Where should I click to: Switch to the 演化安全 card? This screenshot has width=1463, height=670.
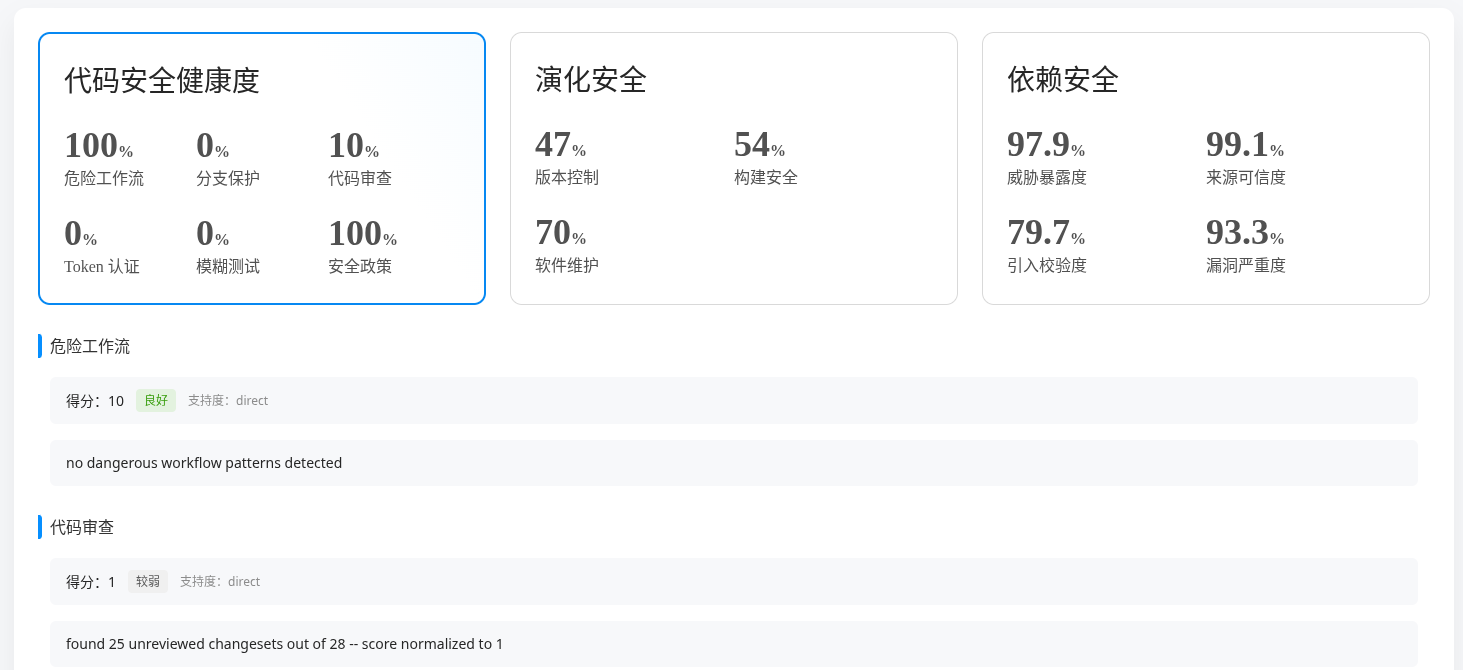click(591, 80)
